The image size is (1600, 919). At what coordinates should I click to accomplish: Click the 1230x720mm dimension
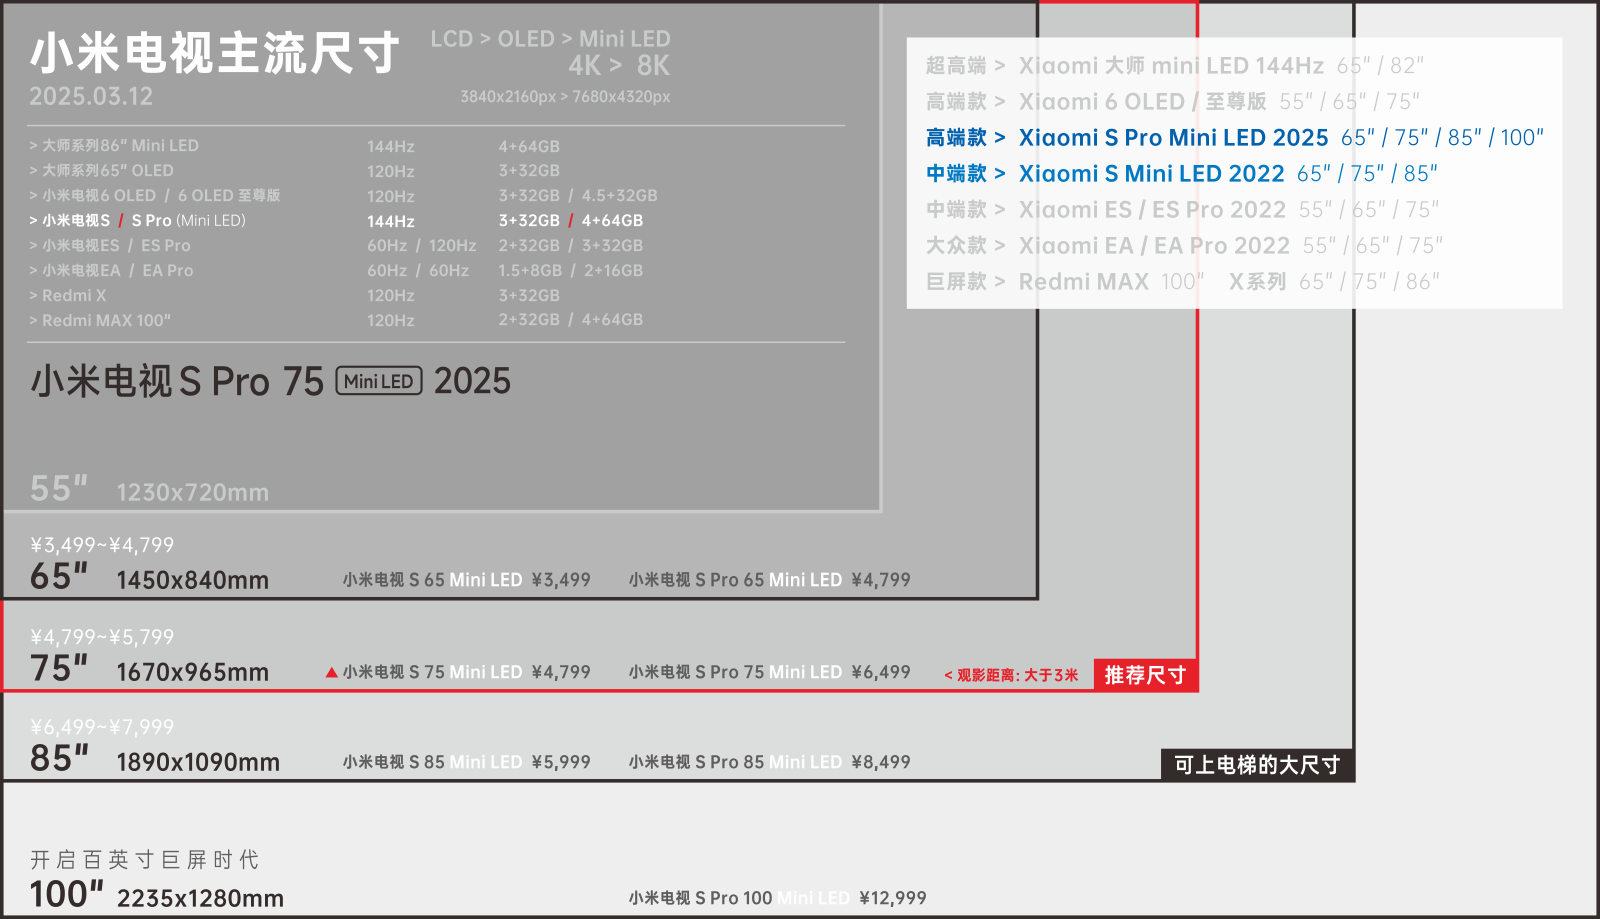coord(193,492)
